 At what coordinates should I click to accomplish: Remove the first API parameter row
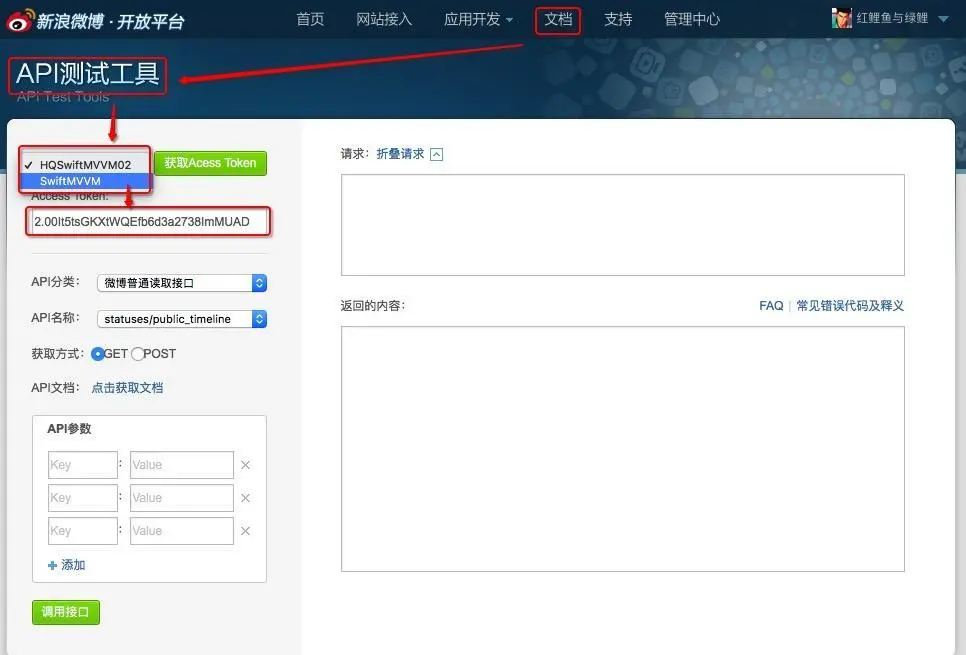coord(245,465)
